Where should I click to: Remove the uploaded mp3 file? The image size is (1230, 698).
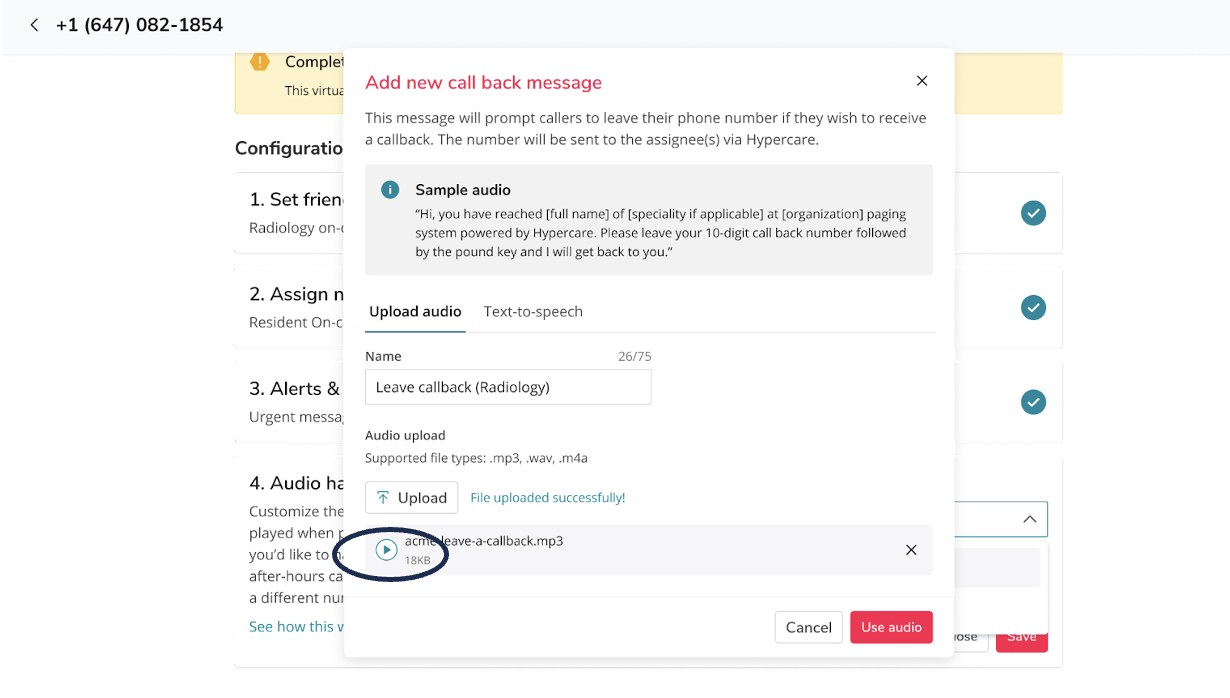pyautogui.click(x=911, y=550)
